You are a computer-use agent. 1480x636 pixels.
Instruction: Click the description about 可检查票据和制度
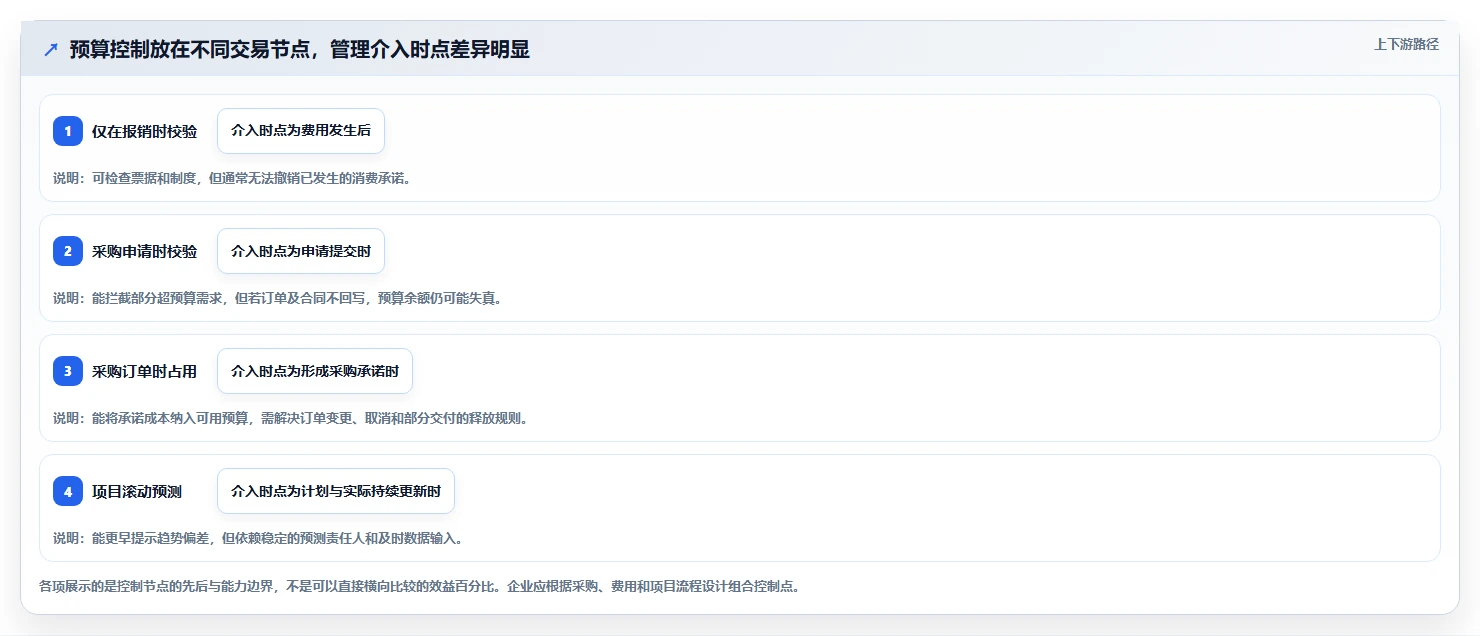tap(232, 178)
